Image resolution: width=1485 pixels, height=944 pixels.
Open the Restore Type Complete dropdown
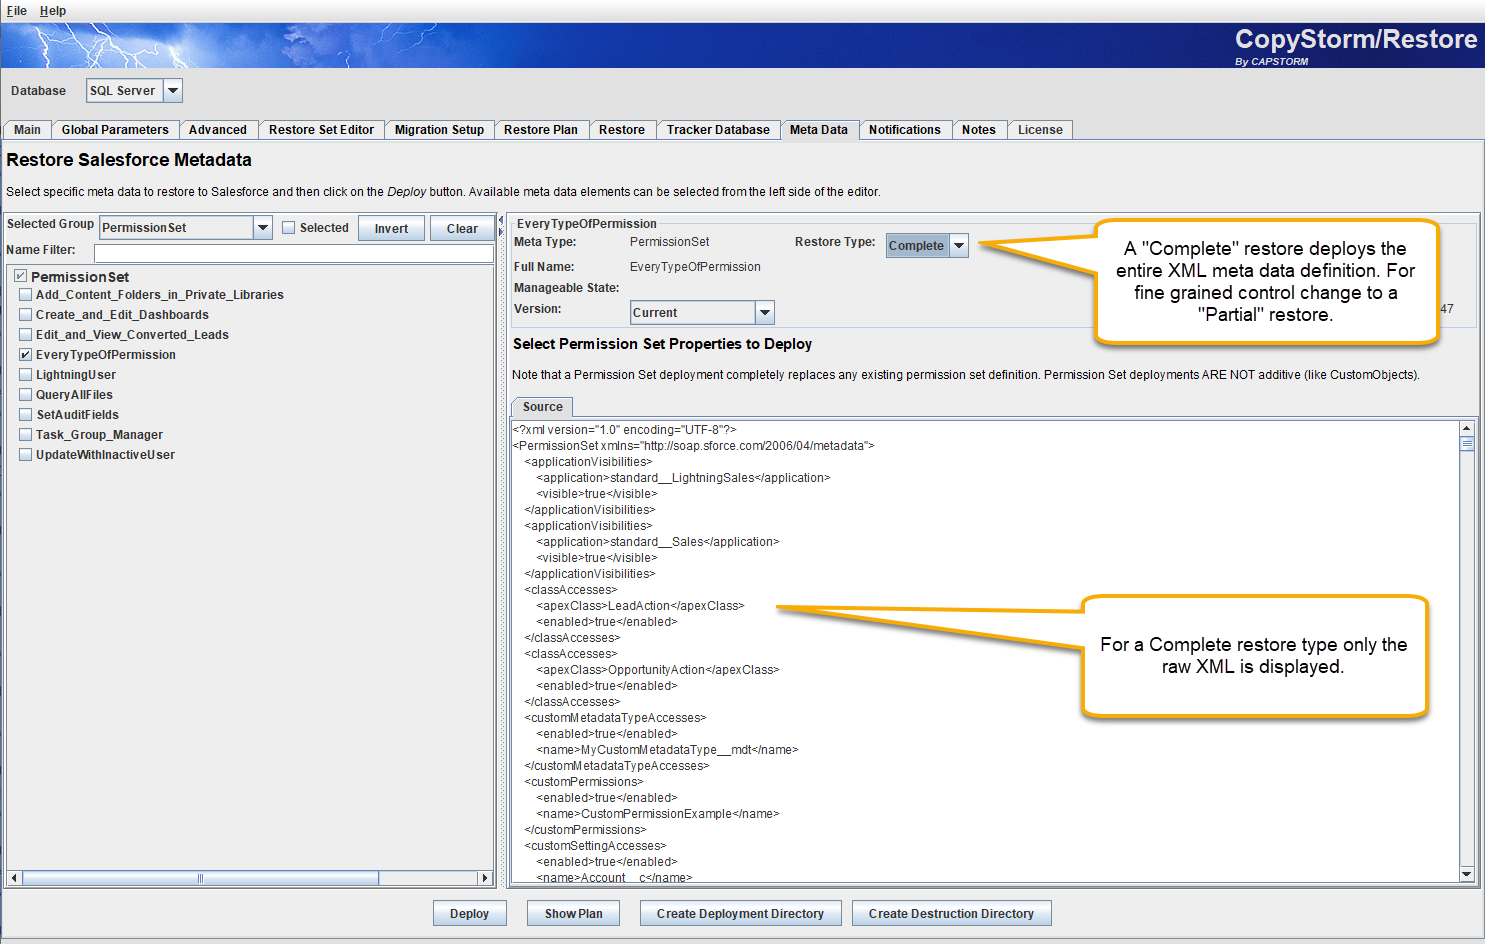[x=959, y=246]
